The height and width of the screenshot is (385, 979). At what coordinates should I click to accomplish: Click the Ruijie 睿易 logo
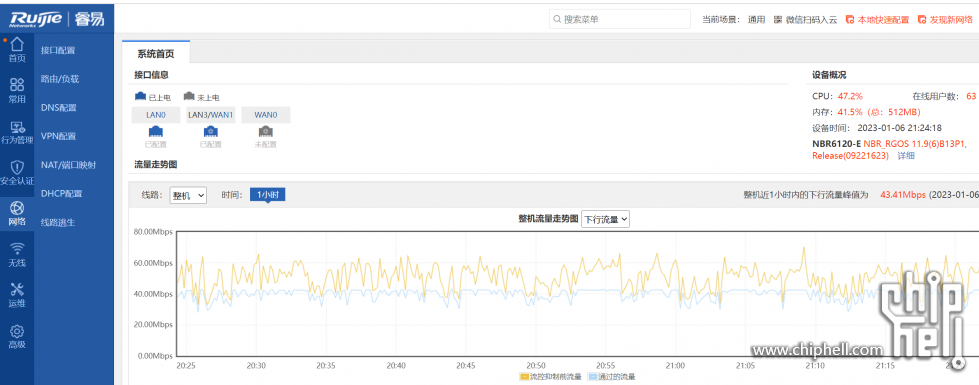pyautogui.click(x=57, y=19)
